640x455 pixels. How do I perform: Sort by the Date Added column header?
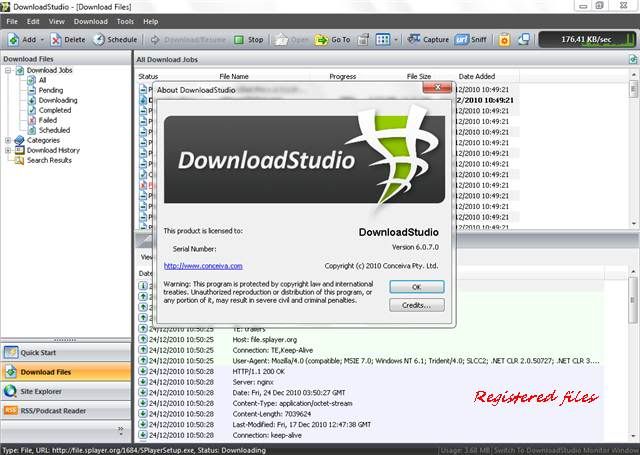pyautogui.click(x=477, y=76)
